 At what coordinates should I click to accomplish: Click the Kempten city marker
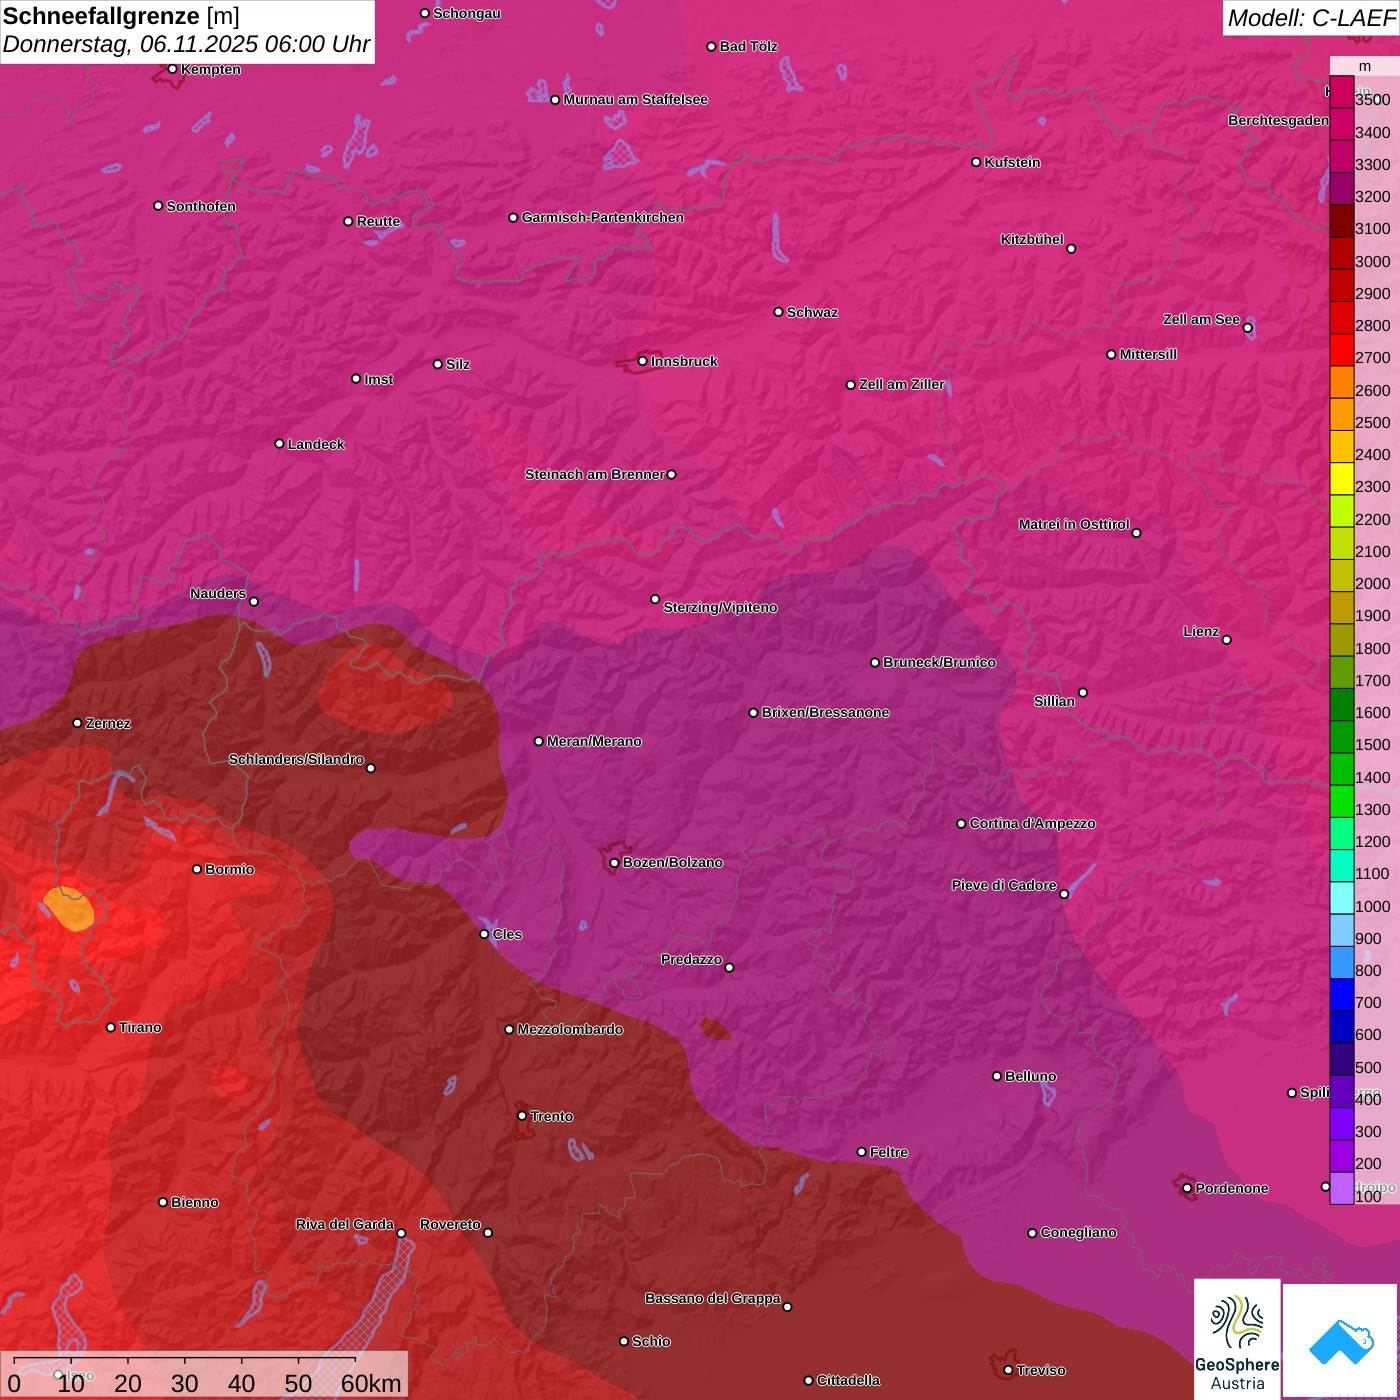click(x=172, y=69)
